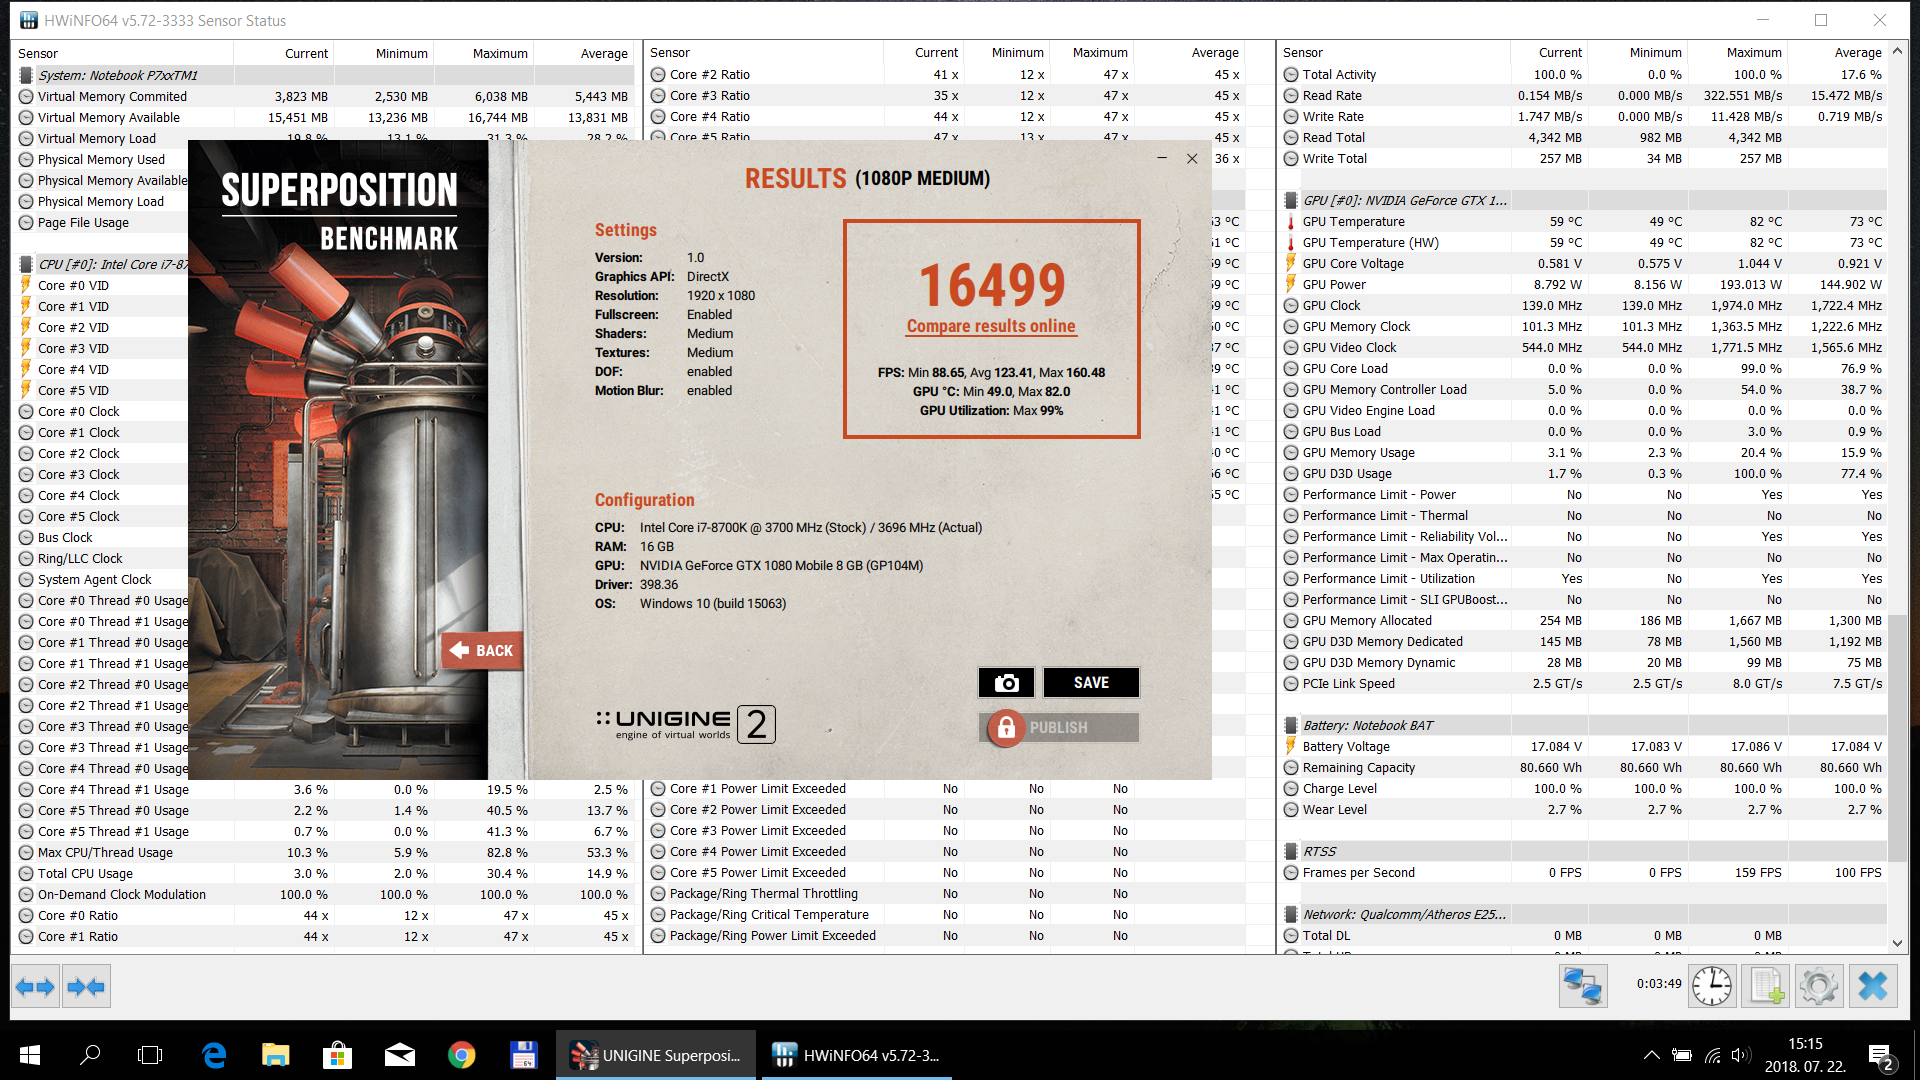
Task: Select the Total Activity row
Action: tap(1584, 75)
